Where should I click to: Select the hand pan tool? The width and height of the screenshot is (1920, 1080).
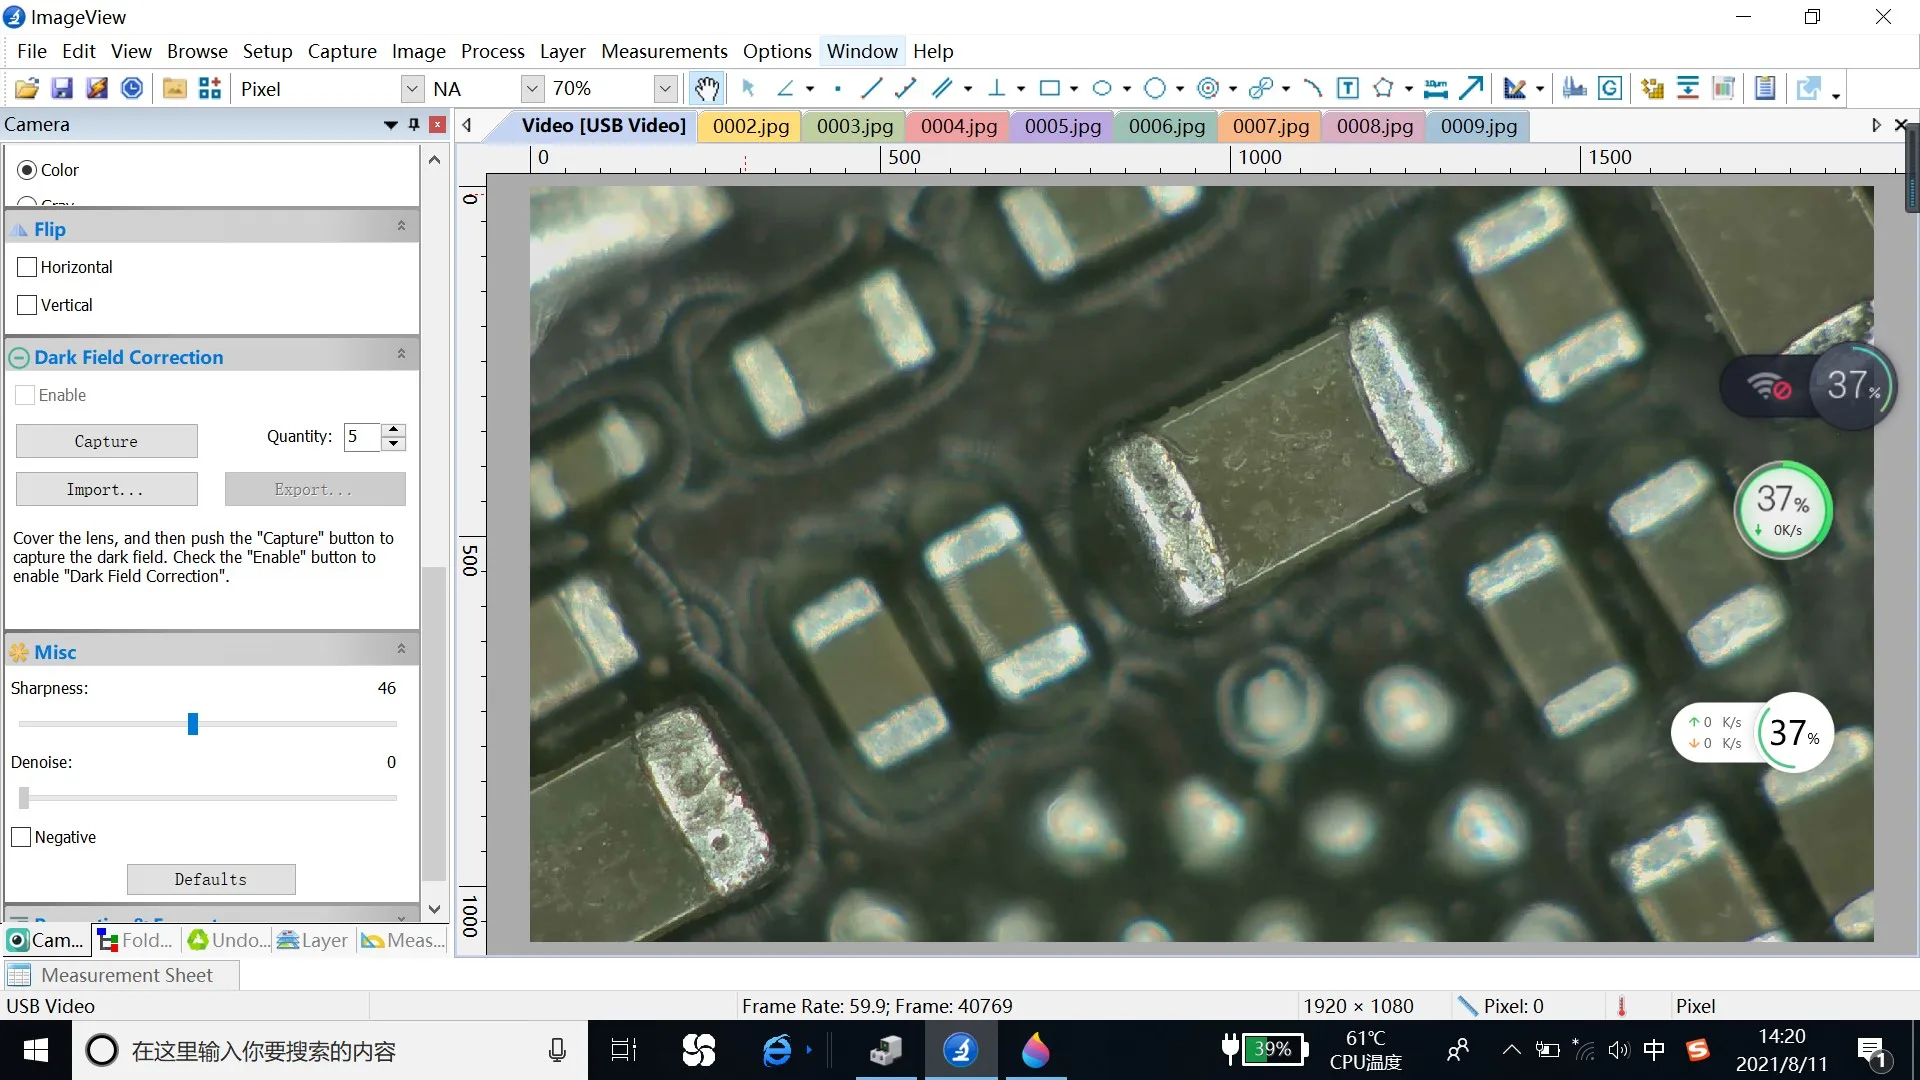click(x=707, y=89)
